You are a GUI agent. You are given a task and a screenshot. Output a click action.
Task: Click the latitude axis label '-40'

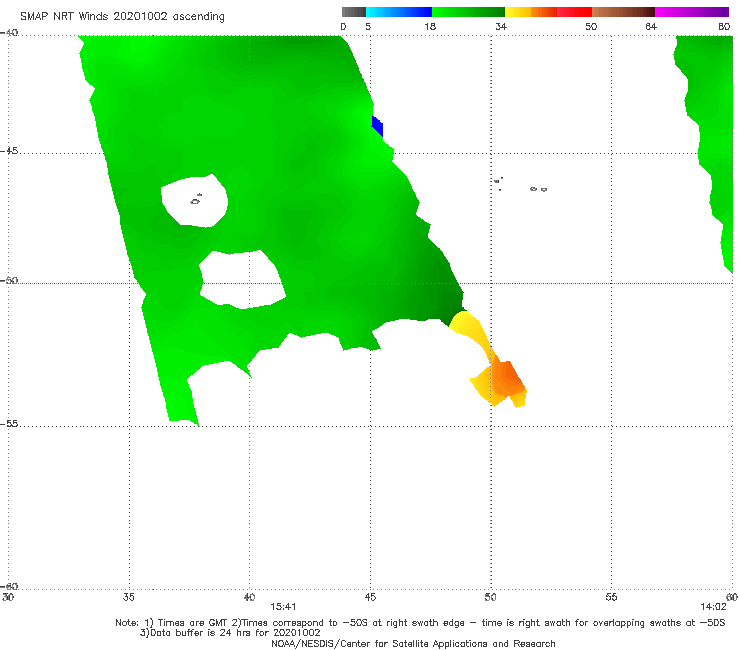pos(9,33)
